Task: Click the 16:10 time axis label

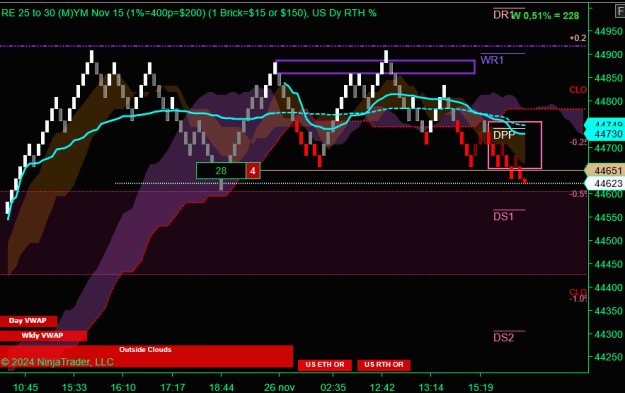Action: coord(123,387)
